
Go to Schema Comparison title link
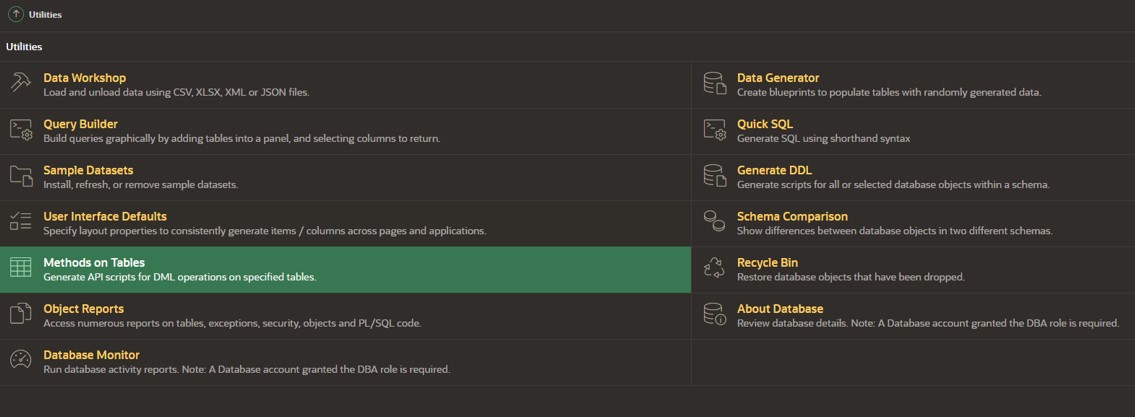tap(792, 216)
